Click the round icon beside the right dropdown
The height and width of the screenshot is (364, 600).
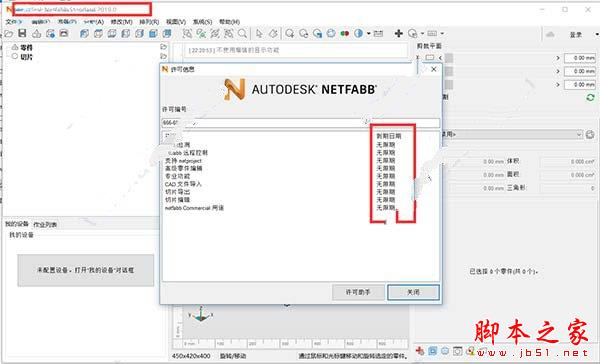590,134
